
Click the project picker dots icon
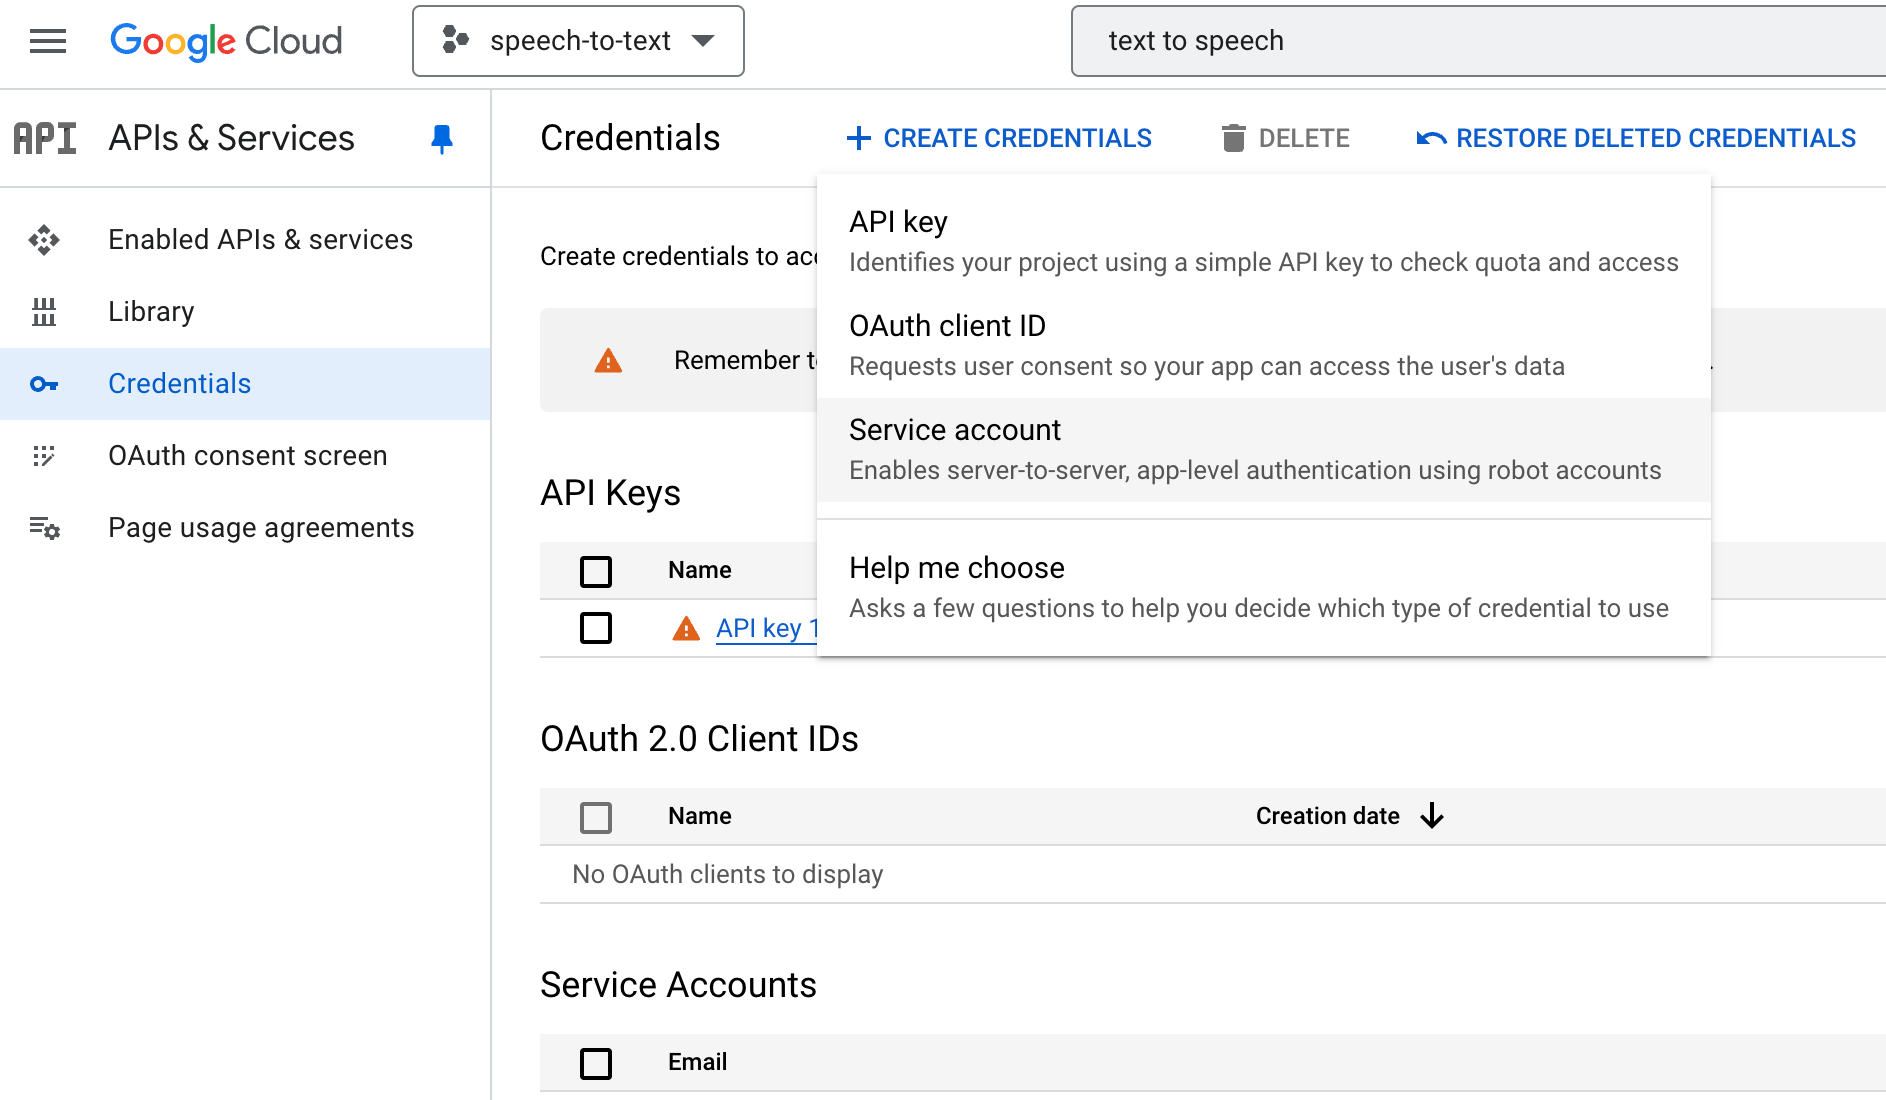[456, 40]
